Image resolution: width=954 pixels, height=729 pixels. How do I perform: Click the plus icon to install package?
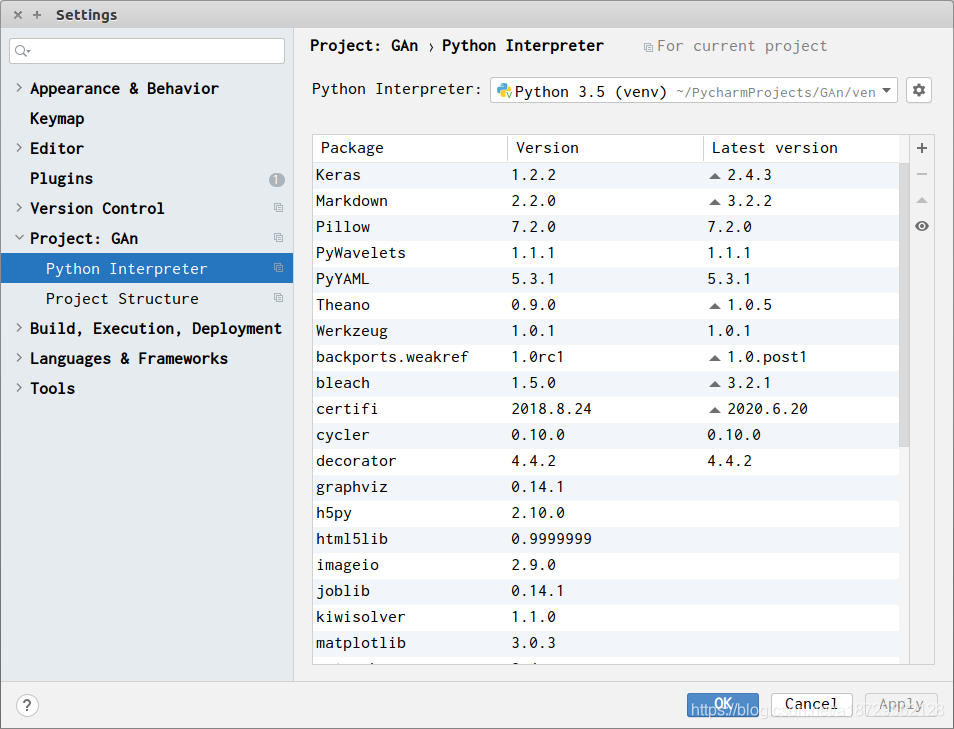[x=922, y=148]
